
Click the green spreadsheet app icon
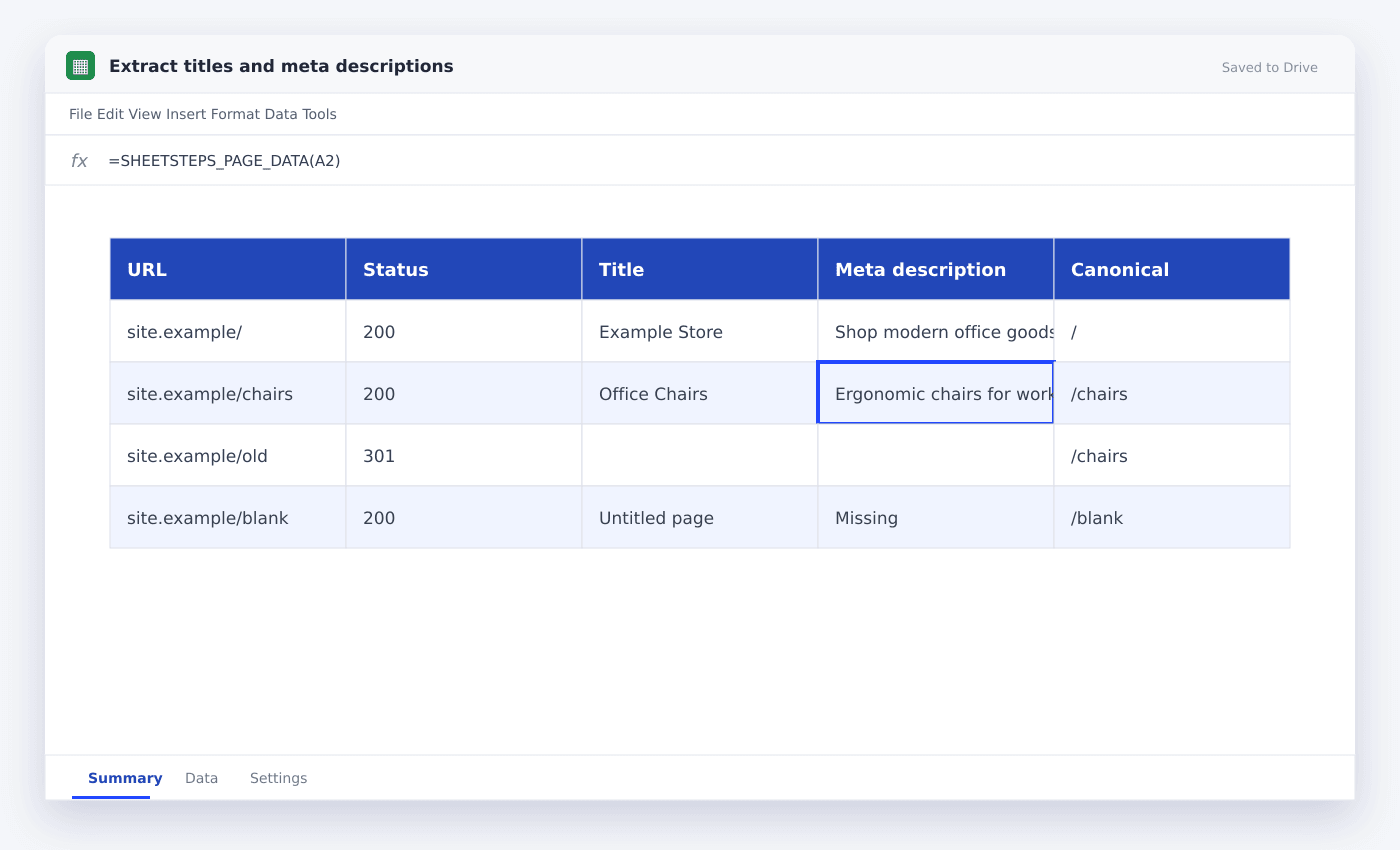[x=81, y=66]
